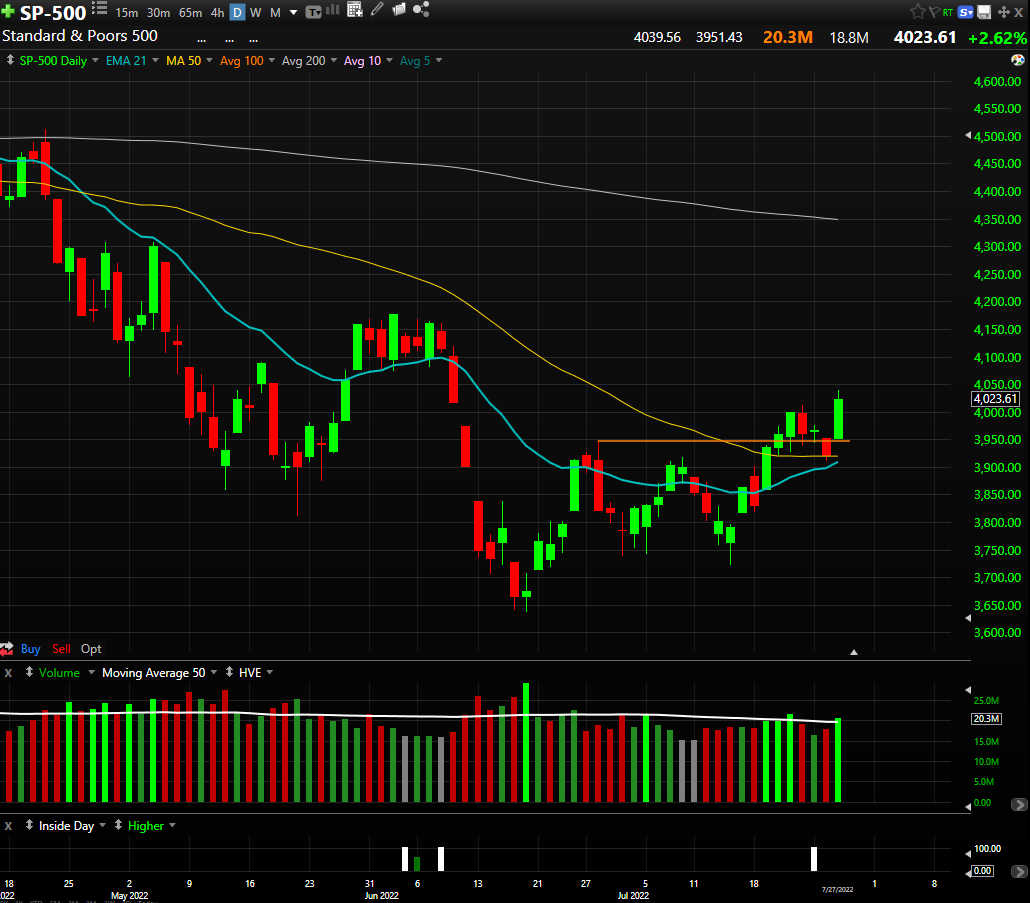Click the reorder arrows next to Volume

(30, 672)
